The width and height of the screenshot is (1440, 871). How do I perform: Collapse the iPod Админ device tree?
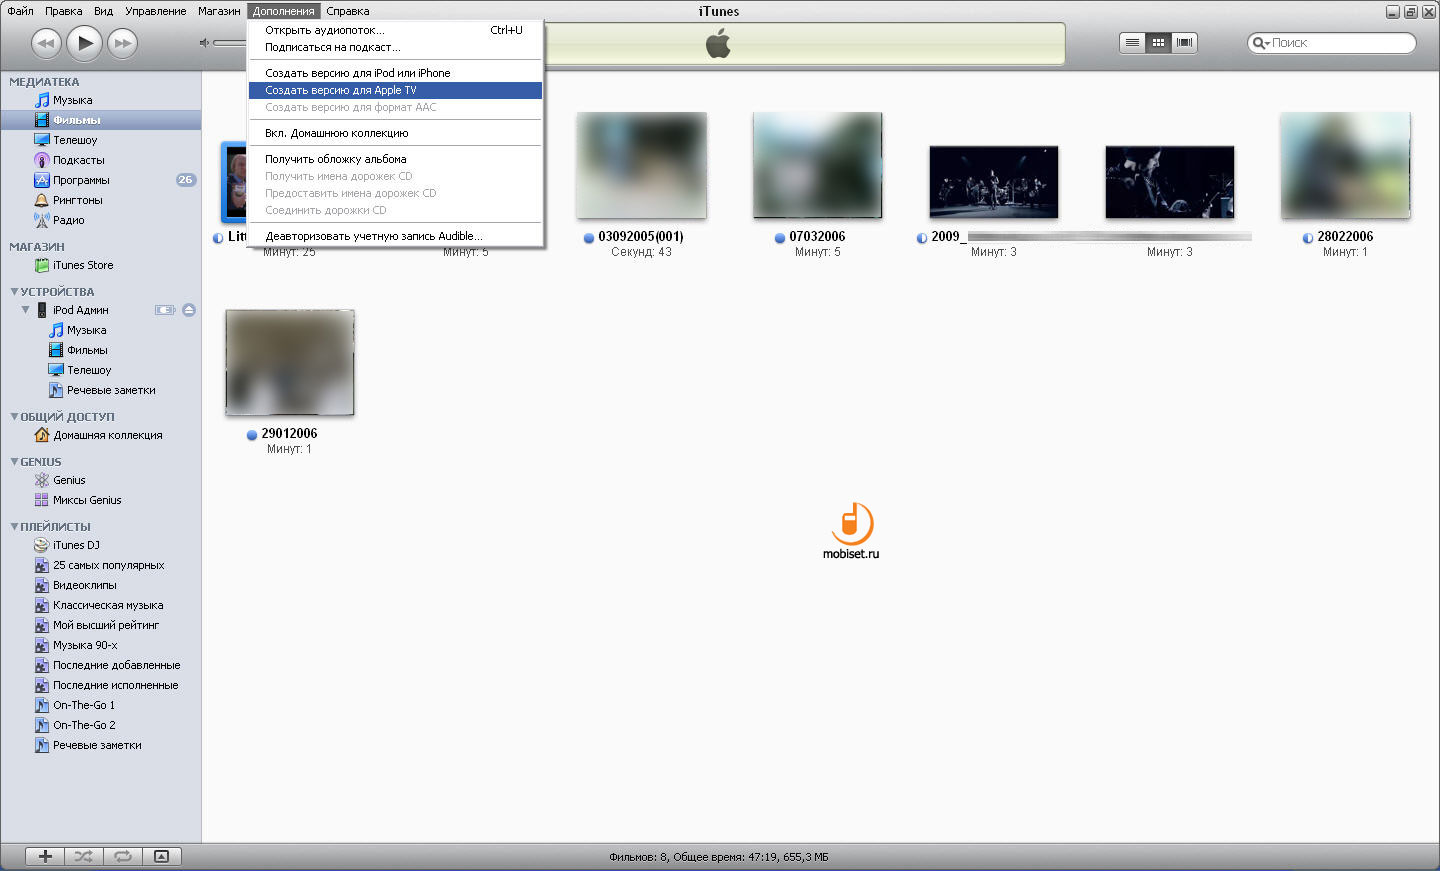click(25, 310)
